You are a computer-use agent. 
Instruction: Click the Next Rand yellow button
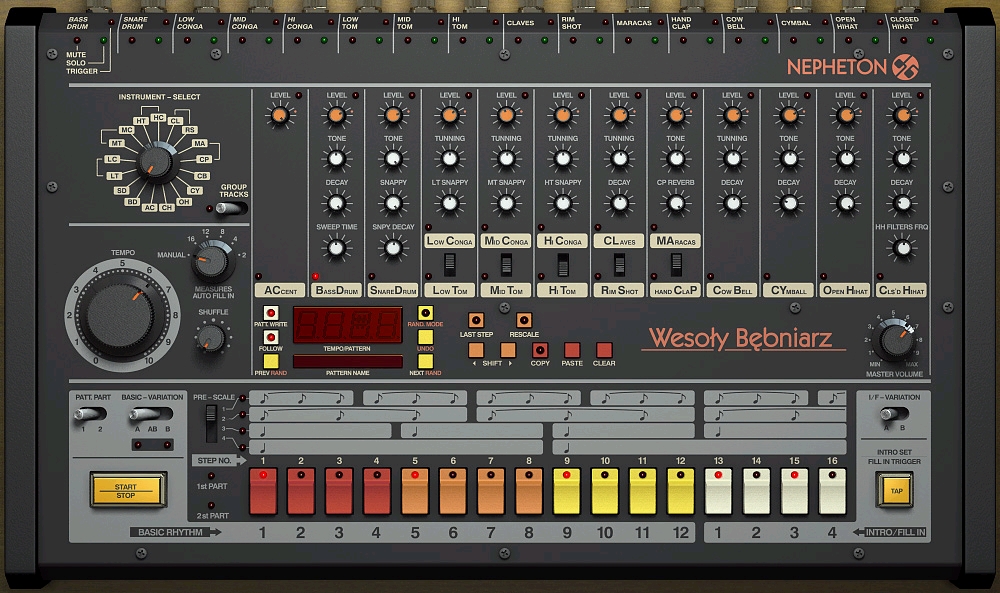[425, 362]
